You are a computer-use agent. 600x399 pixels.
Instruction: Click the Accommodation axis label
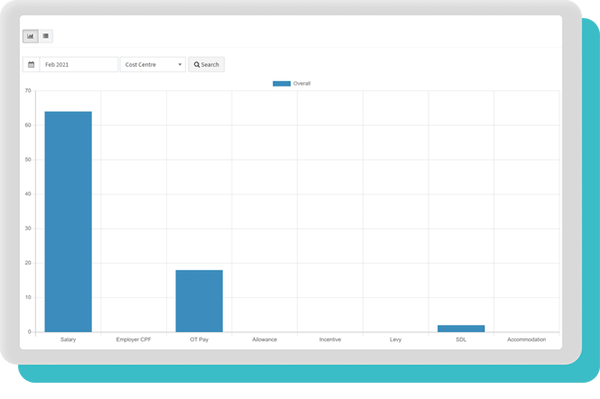[527, 339]
